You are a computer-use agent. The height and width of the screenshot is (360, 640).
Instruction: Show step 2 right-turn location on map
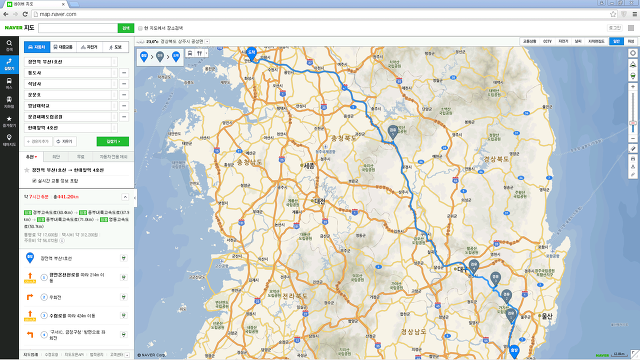123,297
